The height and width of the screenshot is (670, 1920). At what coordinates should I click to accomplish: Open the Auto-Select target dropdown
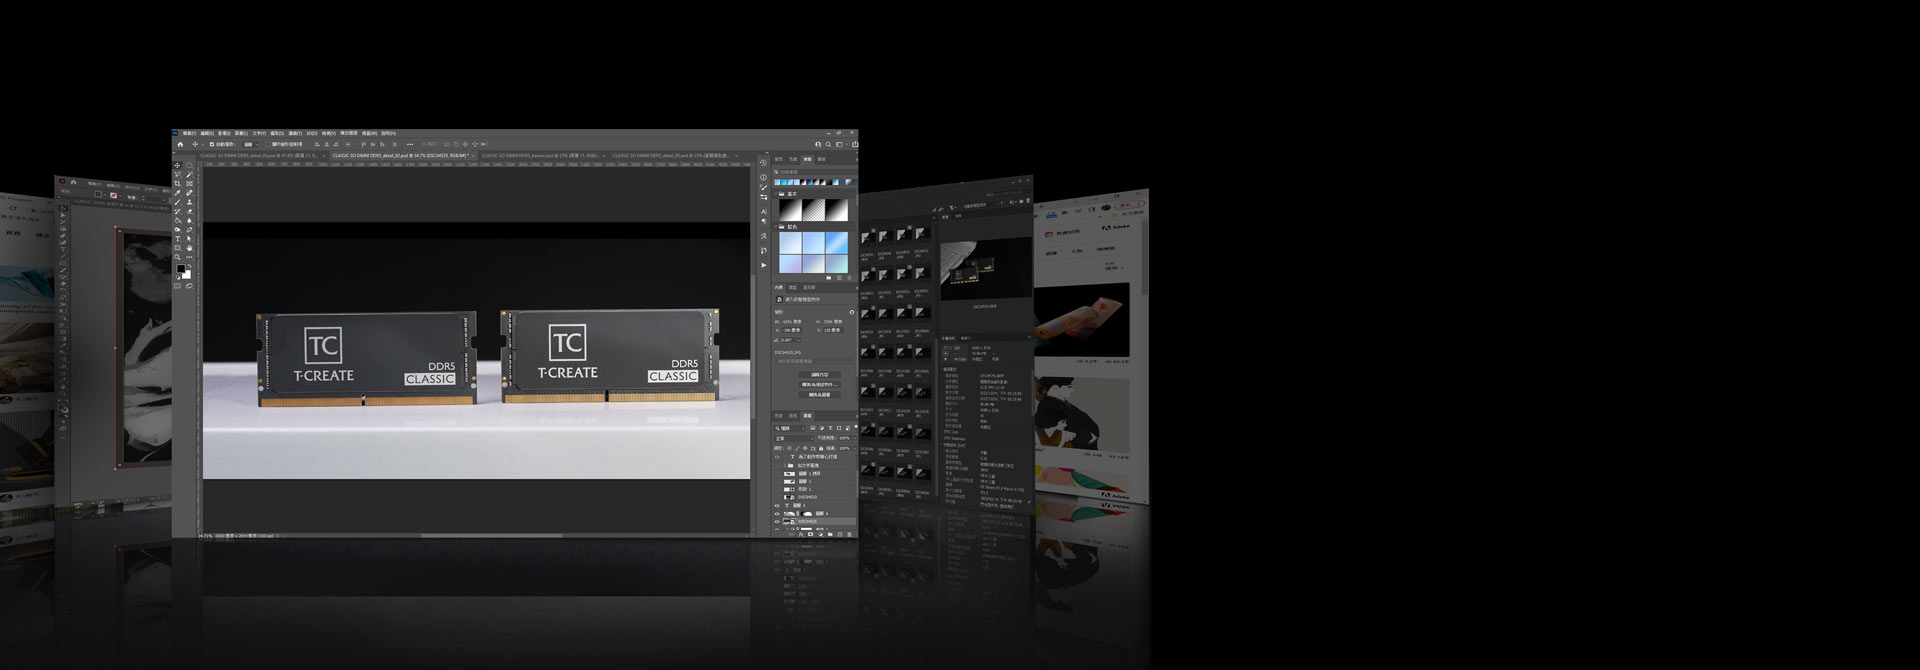tap(251, 145)
